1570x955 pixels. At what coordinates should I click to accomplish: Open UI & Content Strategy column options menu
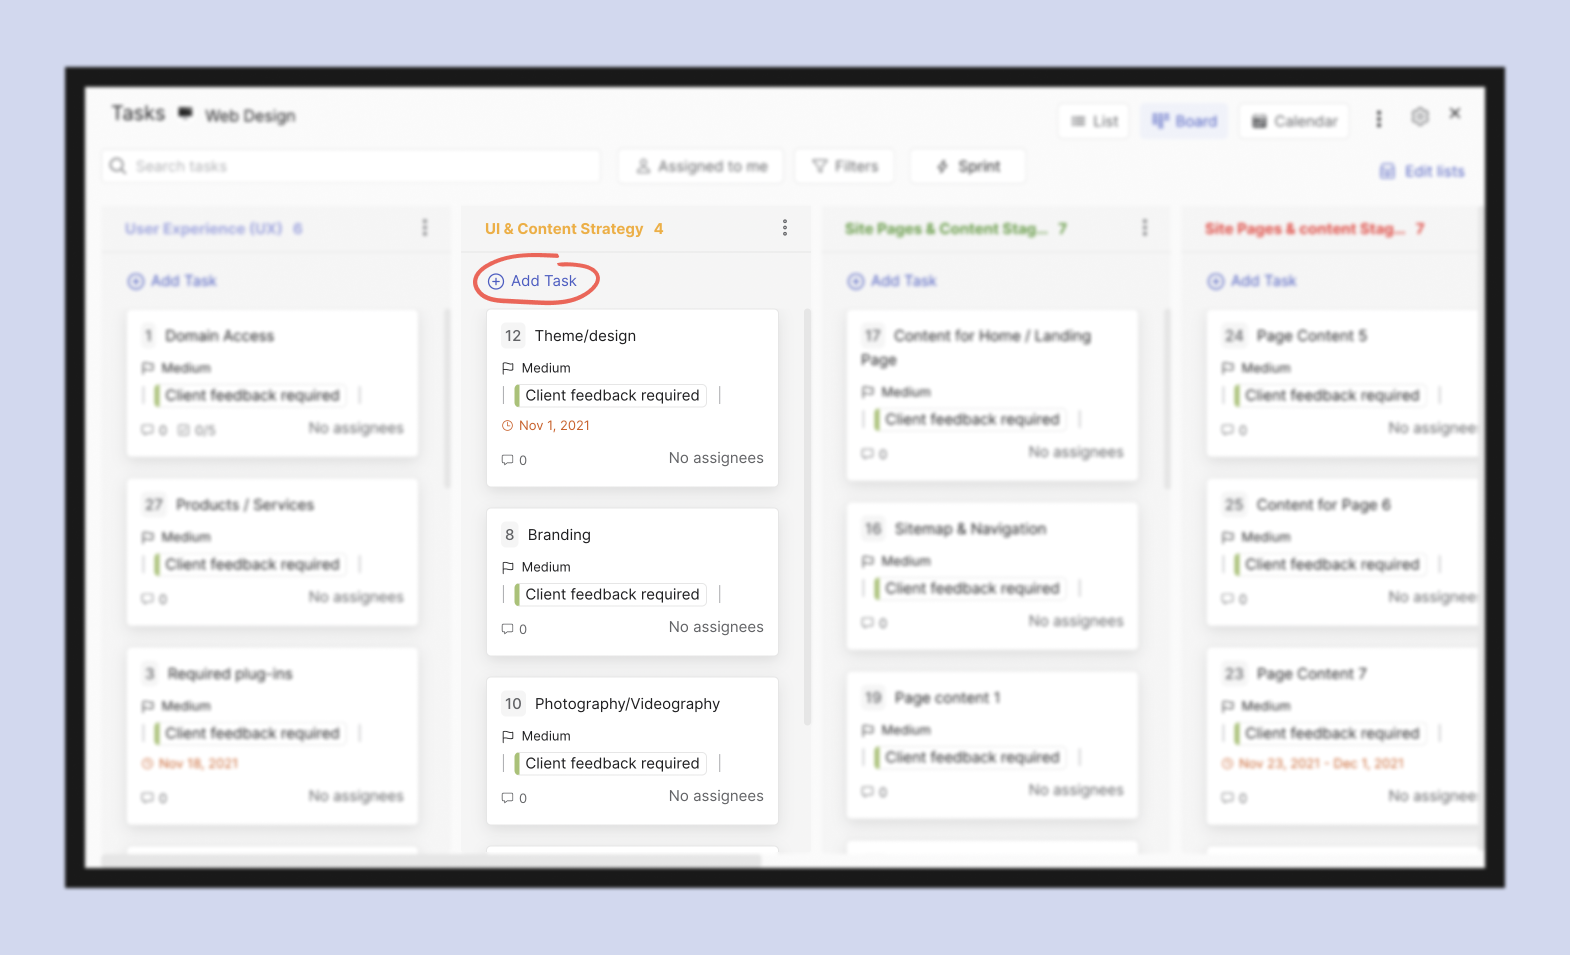(x=785, y=228)
